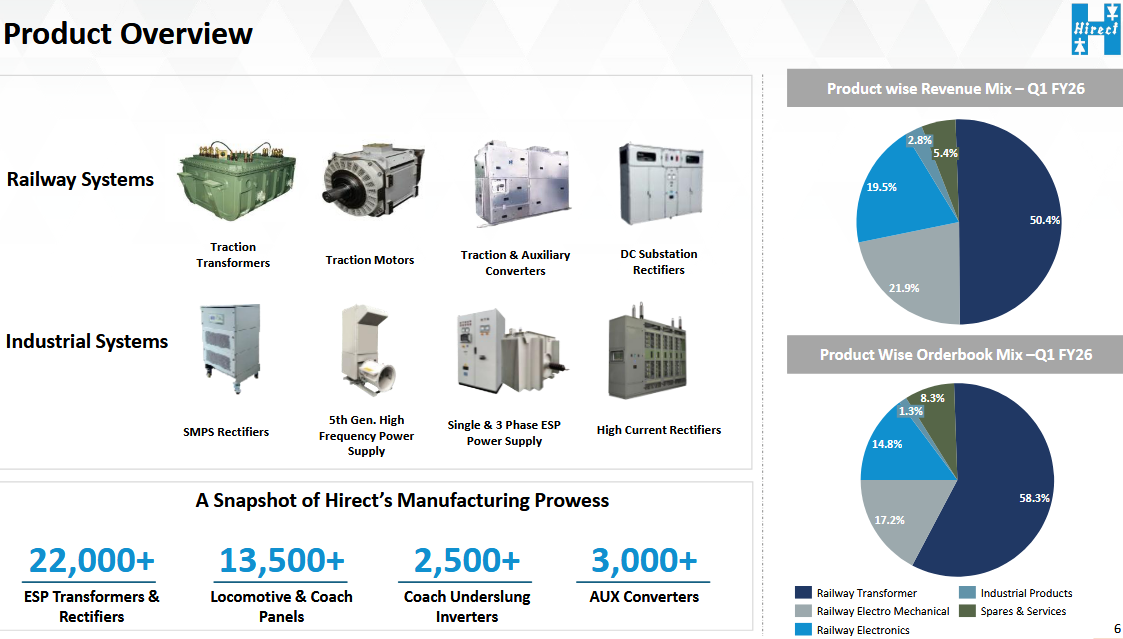Screen dimensions: 1123x639
Task: Click the Spares & Services legend text
Action: coord(1023,611)
